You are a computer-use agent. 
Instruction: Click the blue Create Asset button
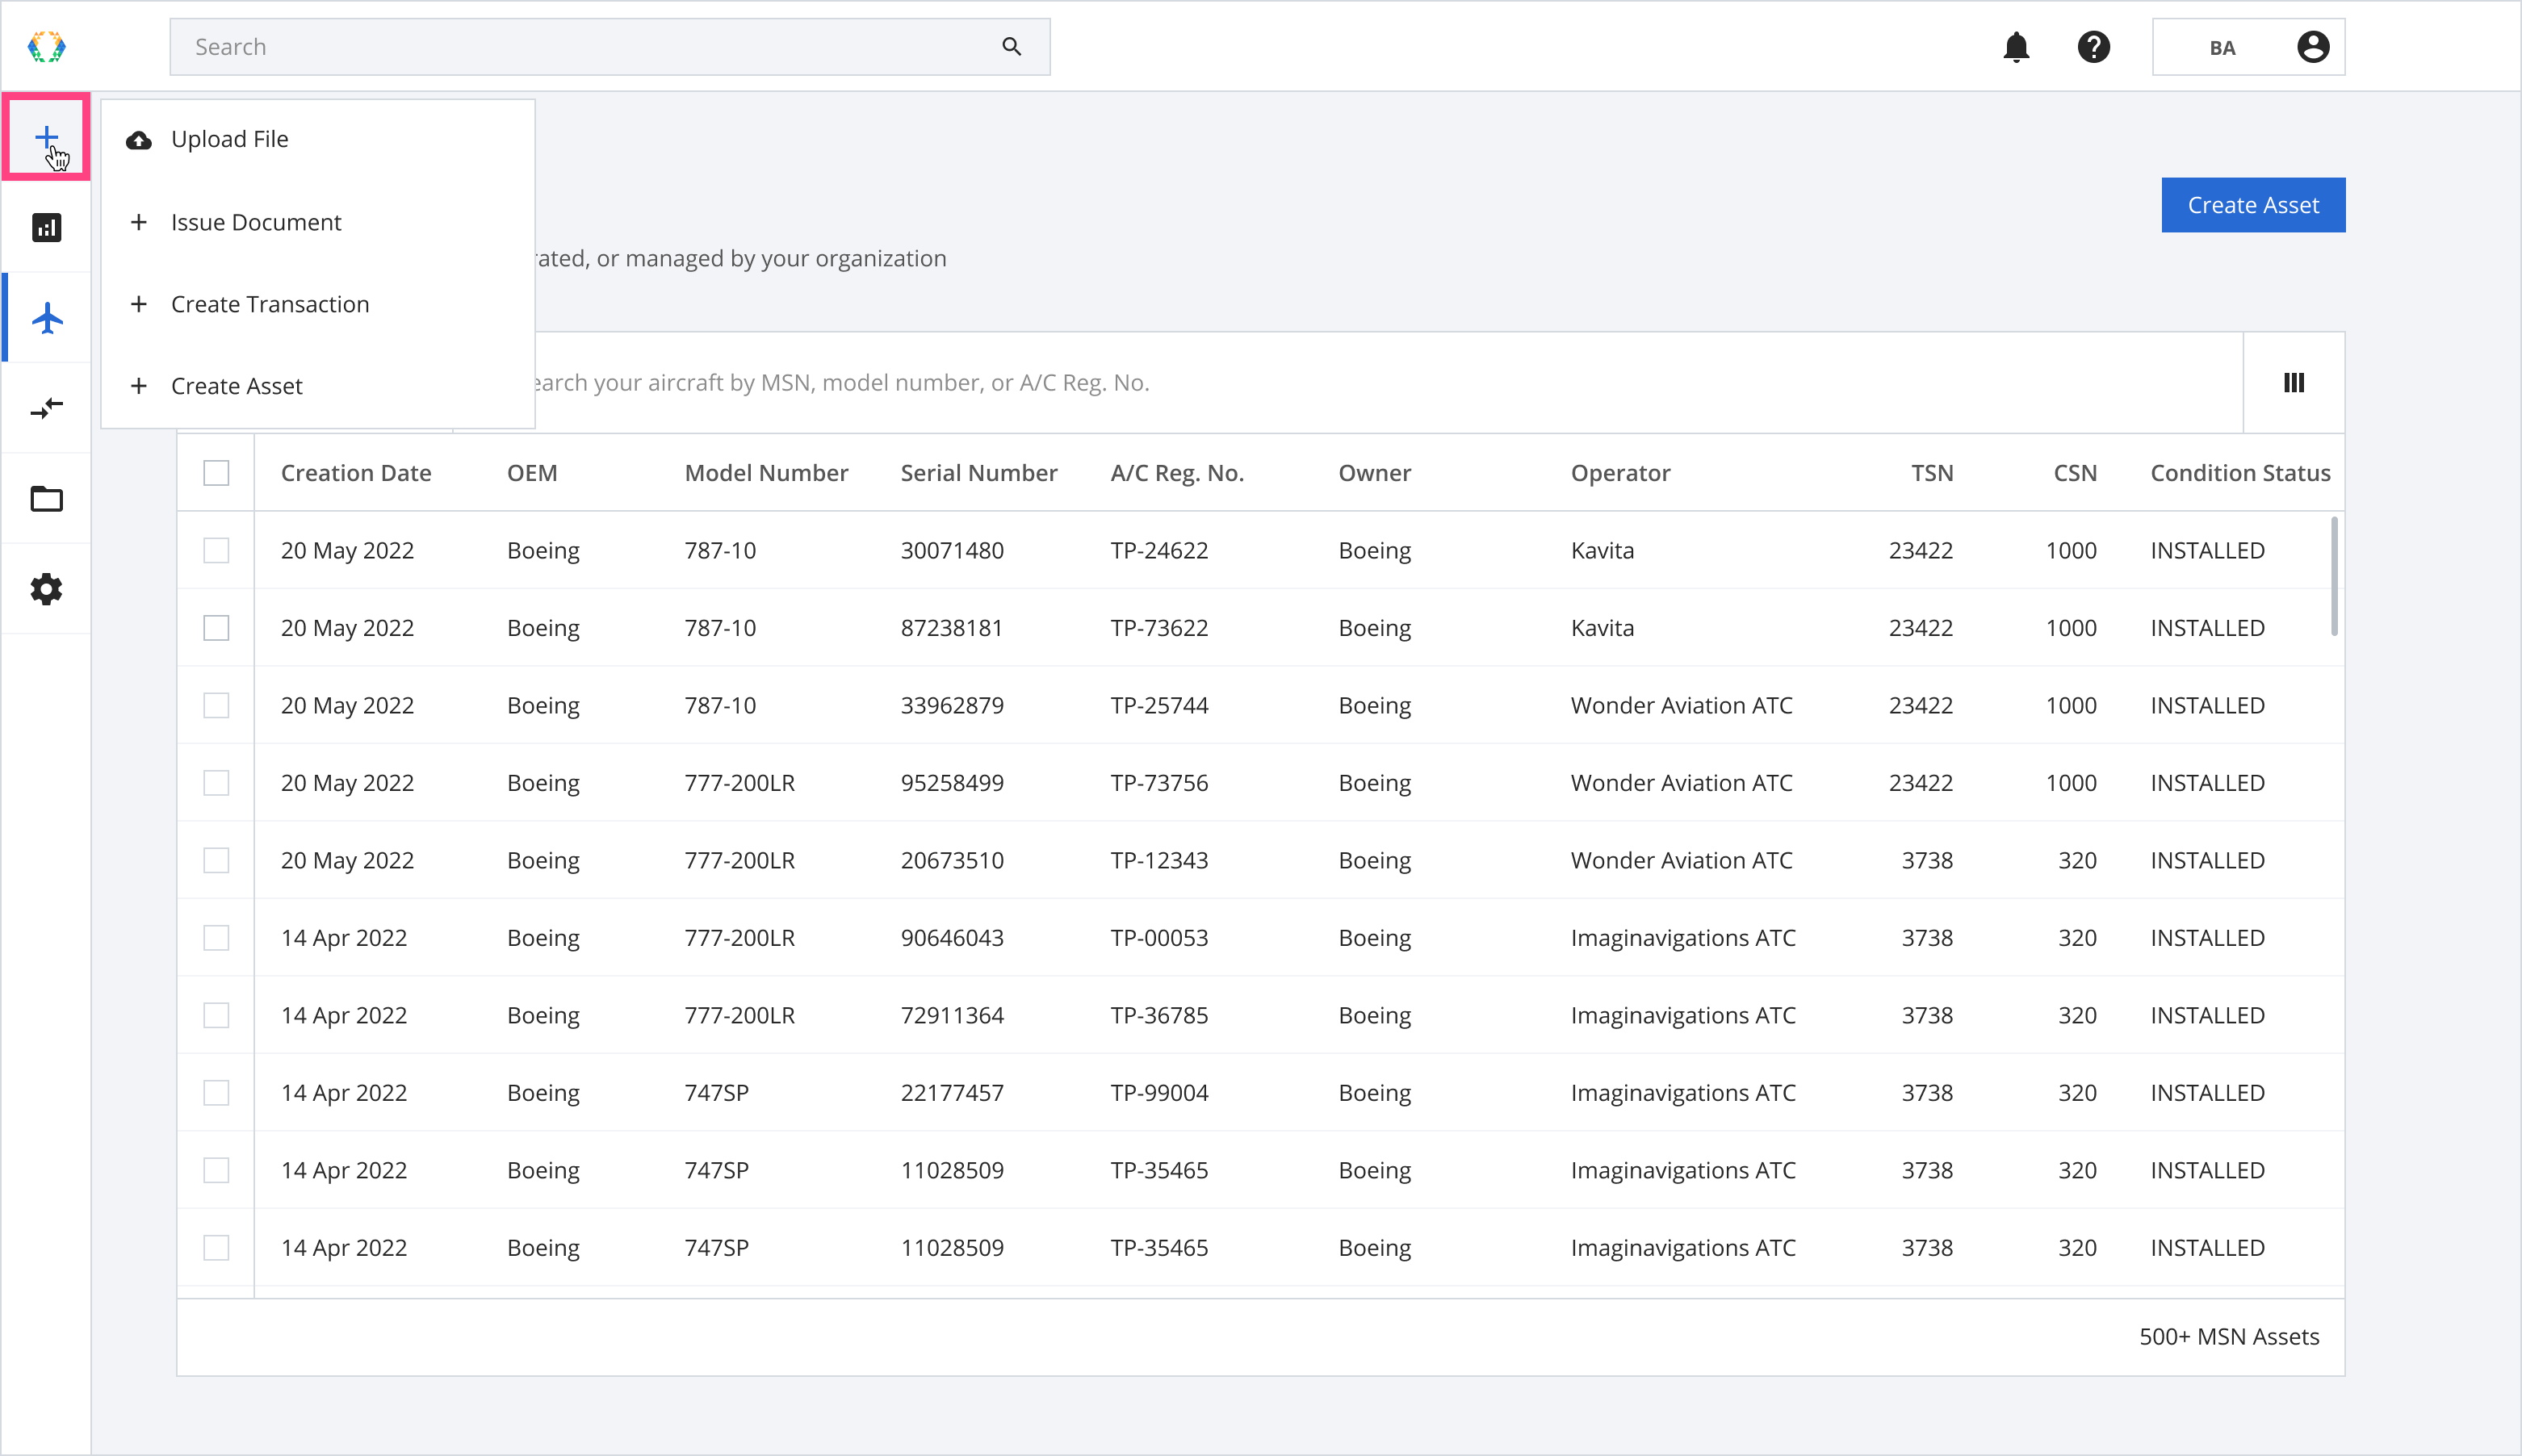pos(2252,205)
